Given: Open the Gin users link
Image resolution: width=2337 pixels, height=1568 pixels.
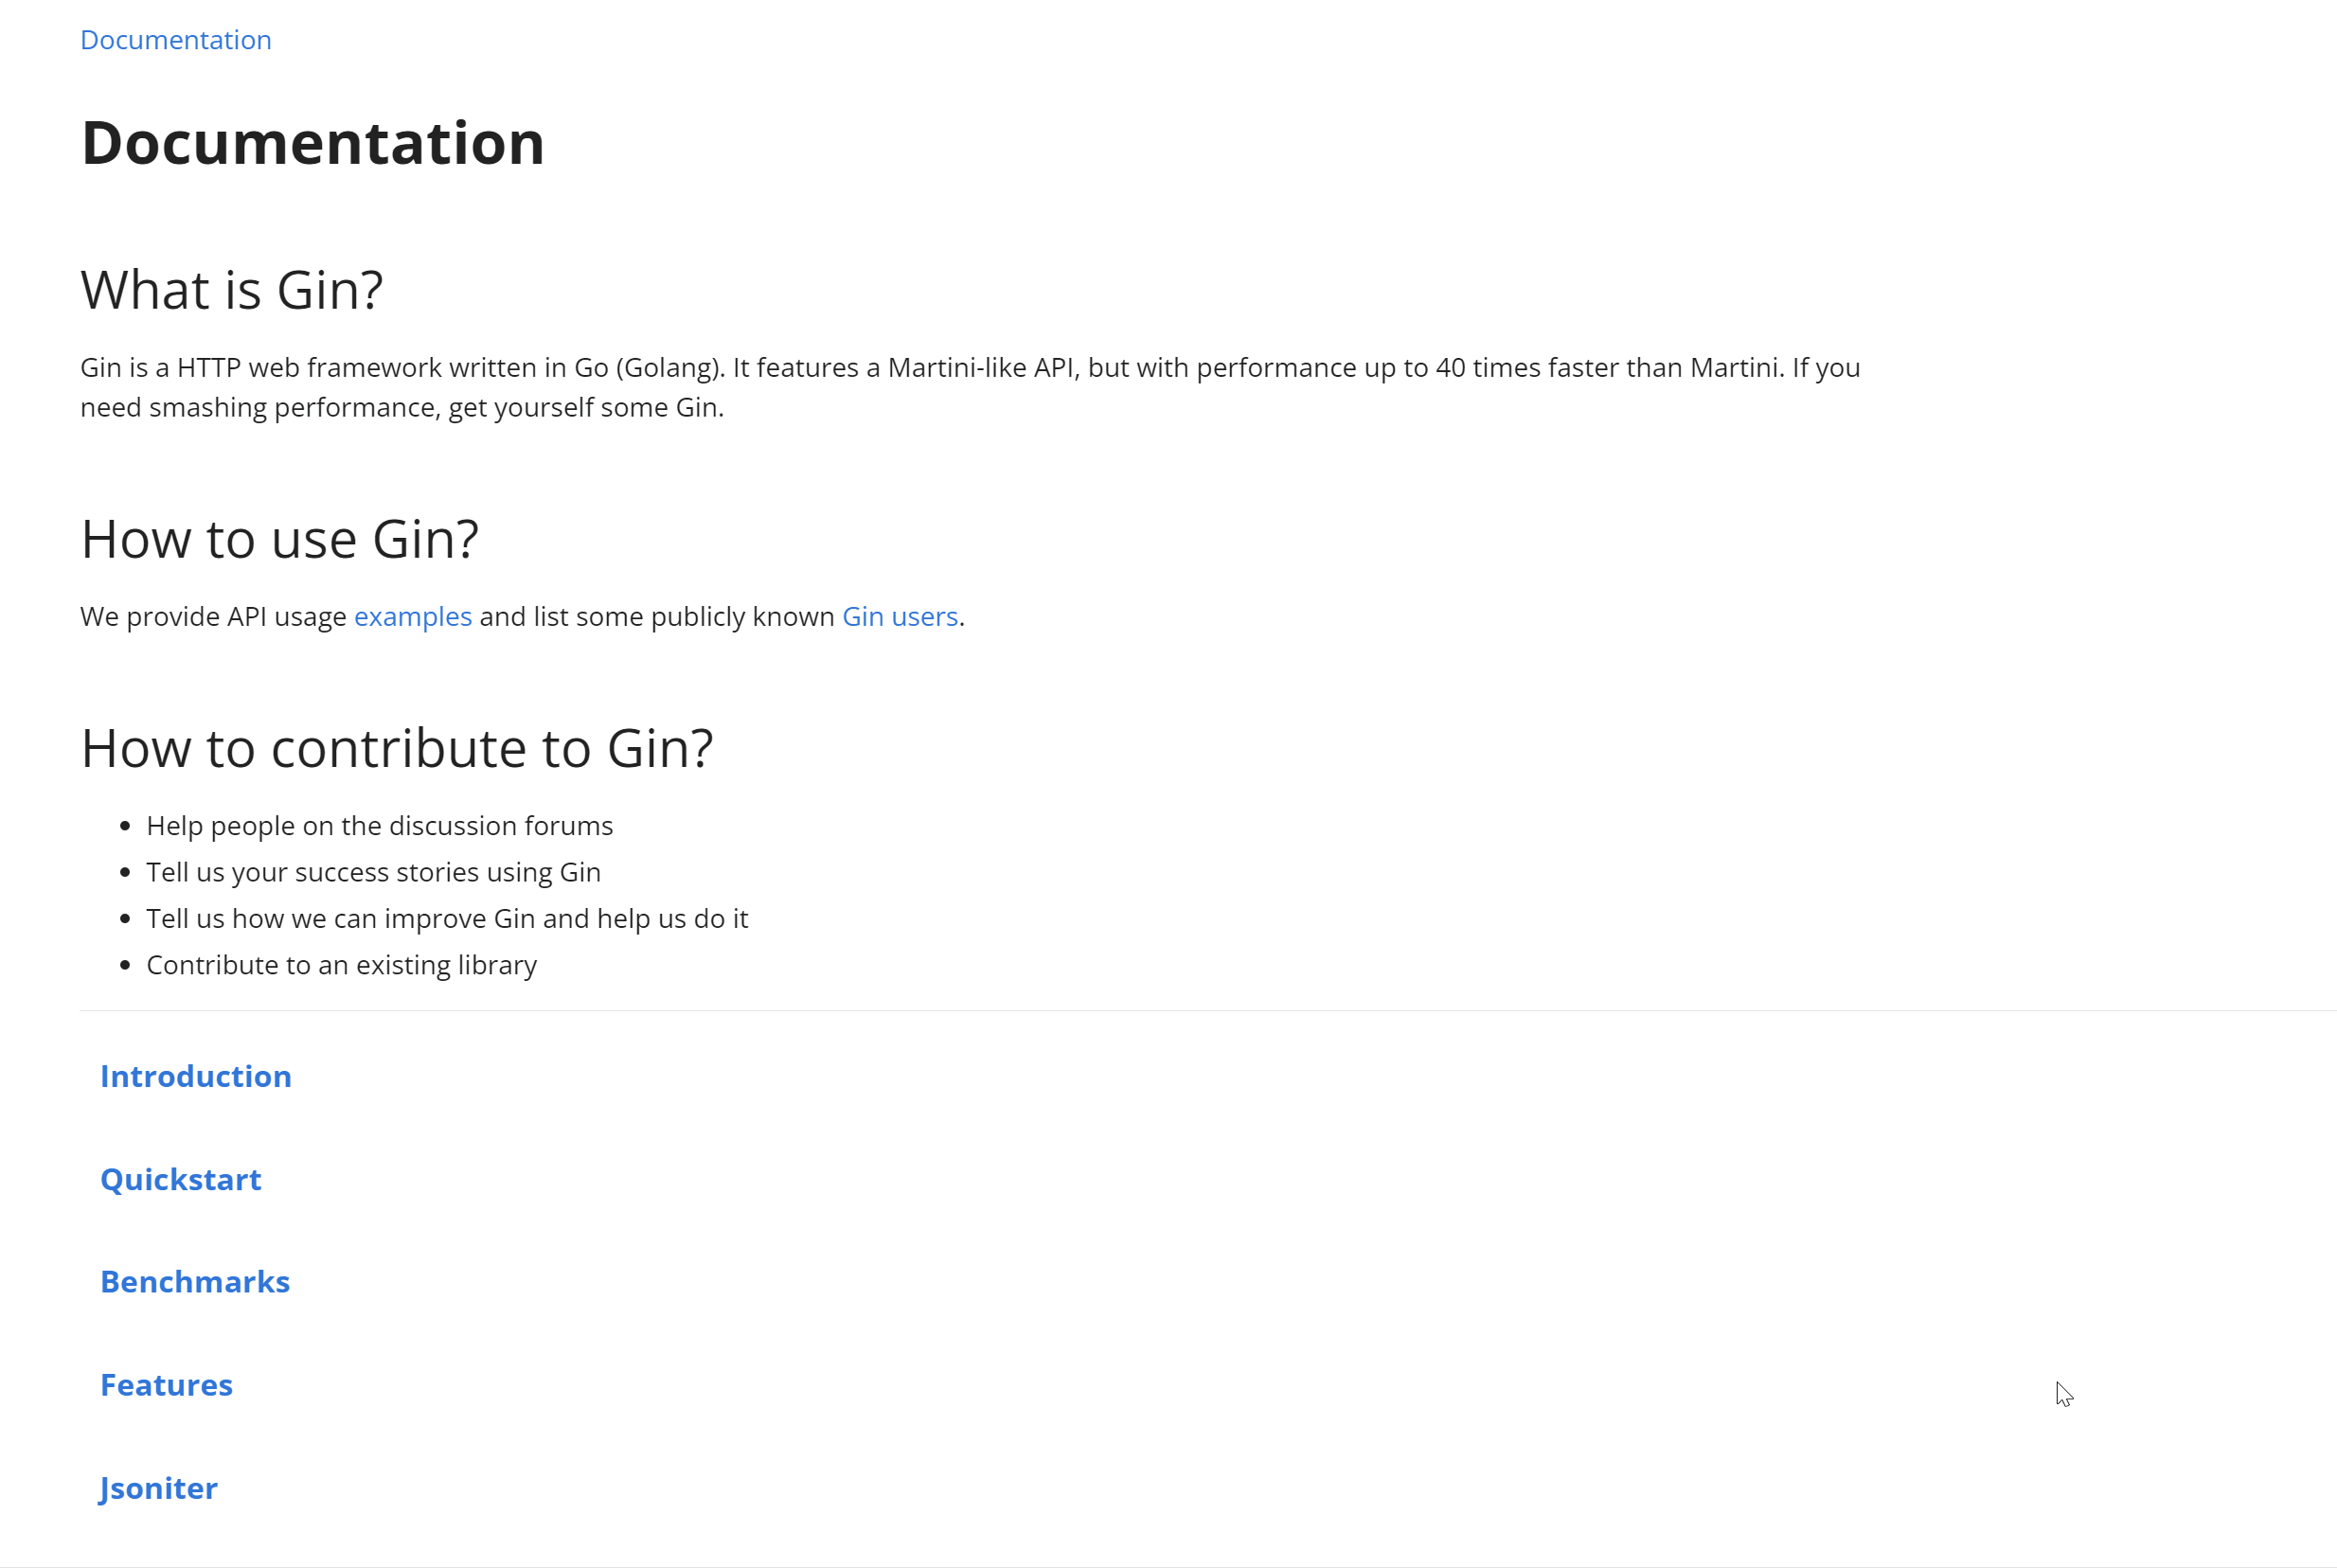Looking at the screenshot, I should (x=899, y=616).
